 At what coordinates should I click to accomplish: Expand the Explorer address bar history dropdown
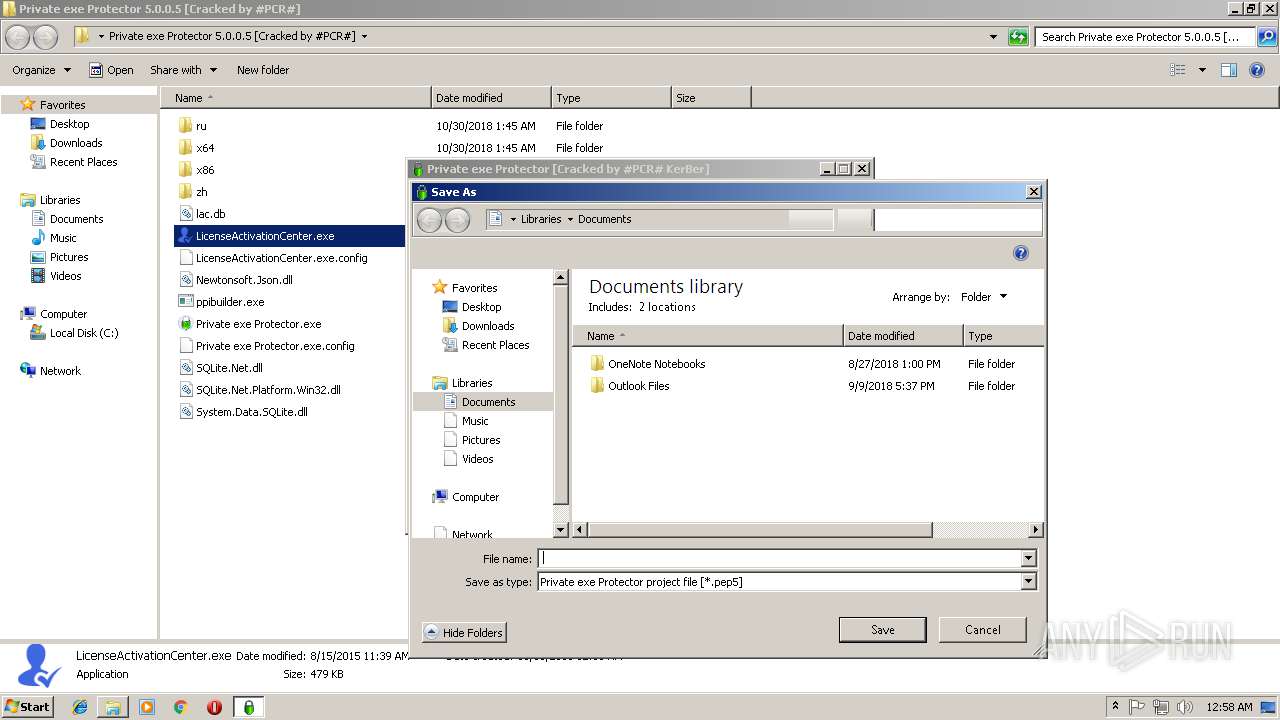coord(993,37)
